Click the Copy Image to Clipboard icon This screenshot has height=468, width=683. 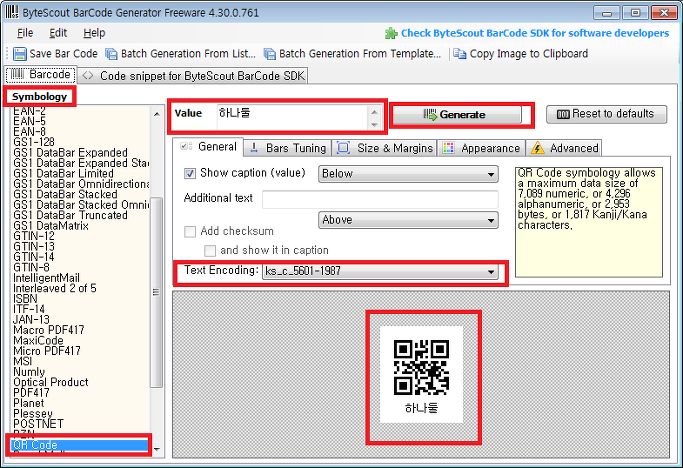click(460, 54)
